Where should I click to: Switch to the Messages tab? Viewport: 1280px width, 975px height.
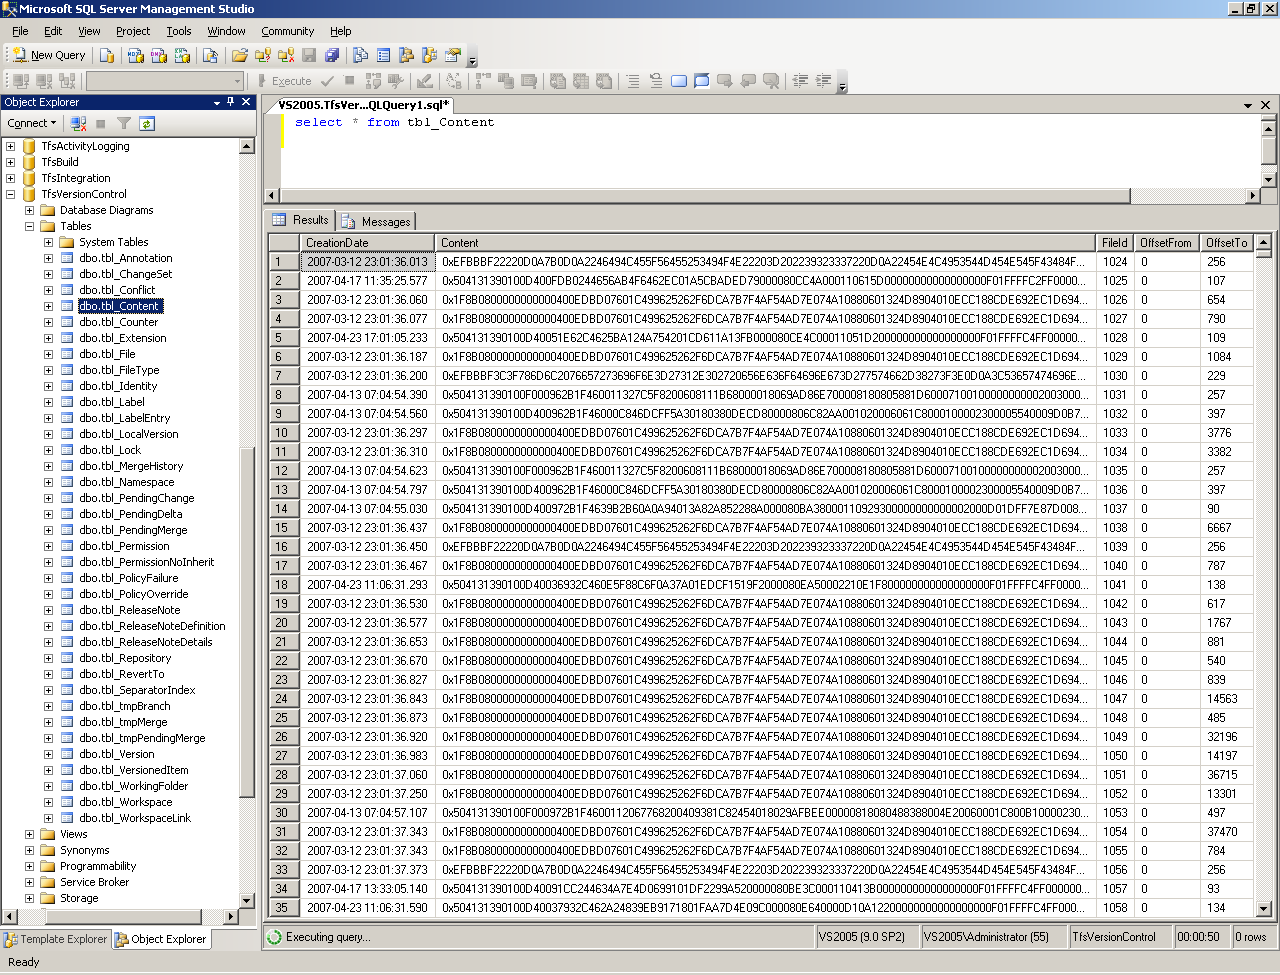pyautogui.click(x=377, y=221)
